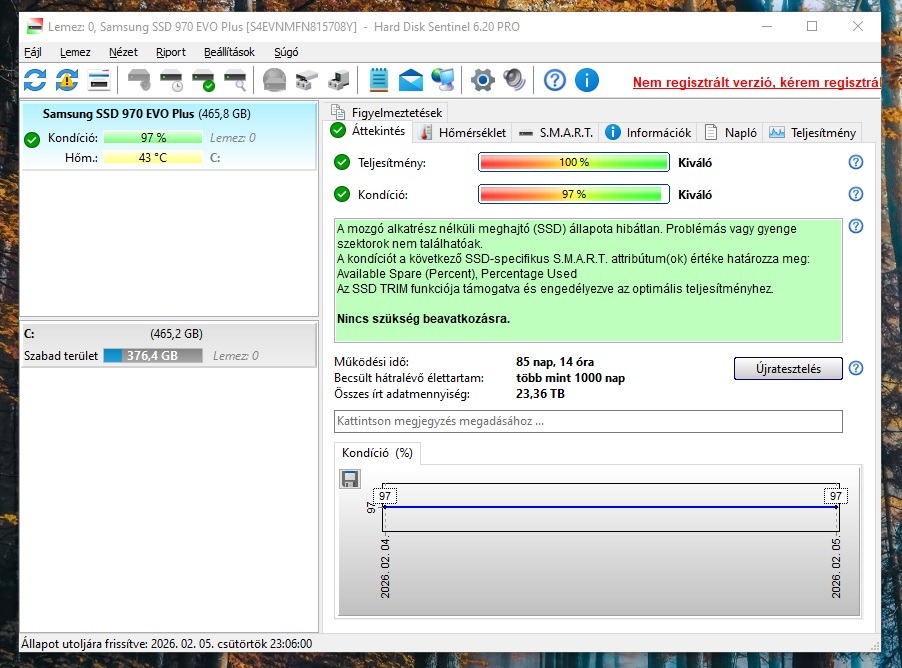902x668 pixels.
Task: Click the disk with magnifying glass icon
Action: coord(235,80)
